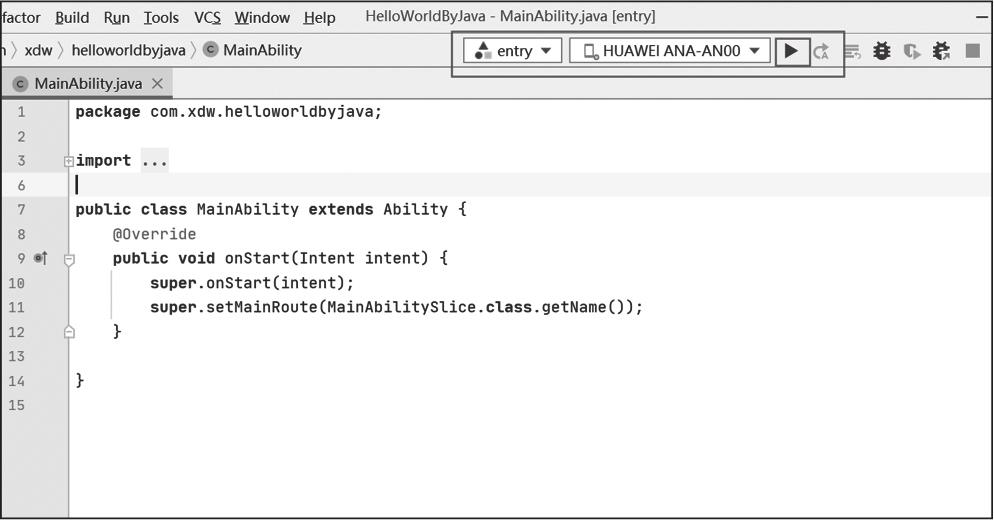
Task: Run the app with the play button
Action: [792, 51]
